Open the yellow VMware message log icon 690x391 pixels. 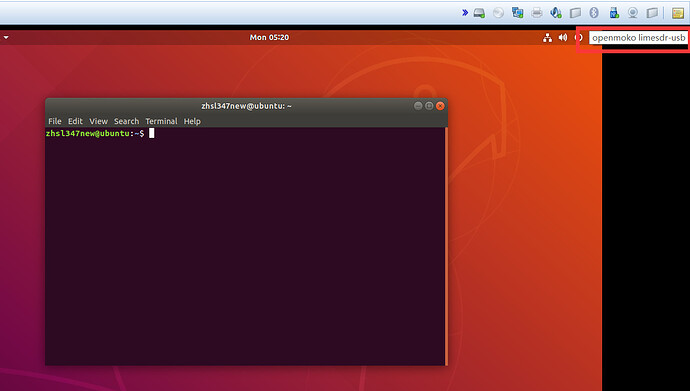coord(678,13)
